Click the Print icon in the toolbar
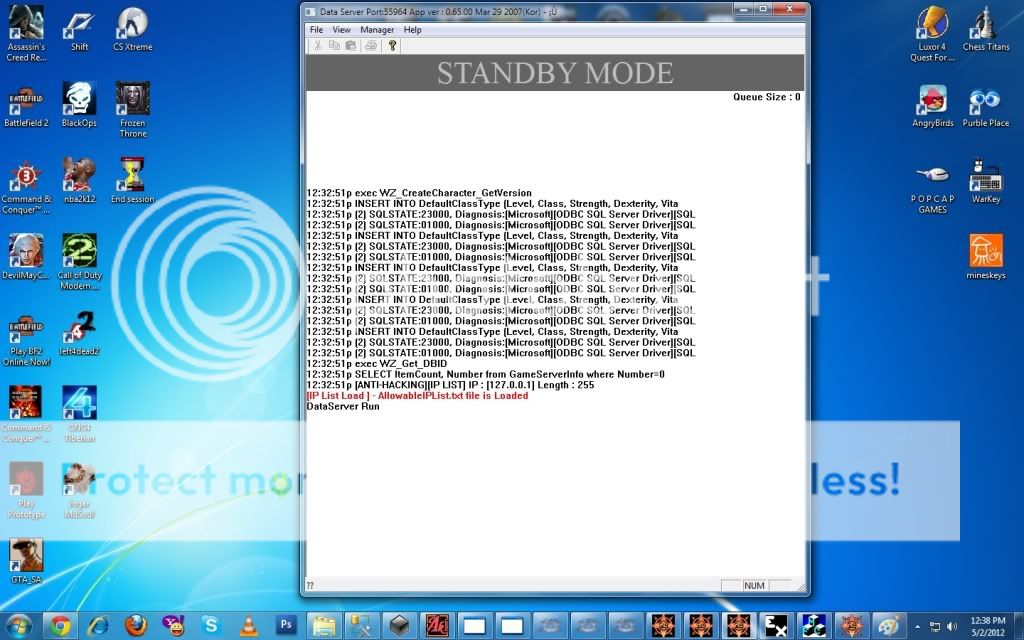Viewport: 1024px width, 640px height. 371,46
